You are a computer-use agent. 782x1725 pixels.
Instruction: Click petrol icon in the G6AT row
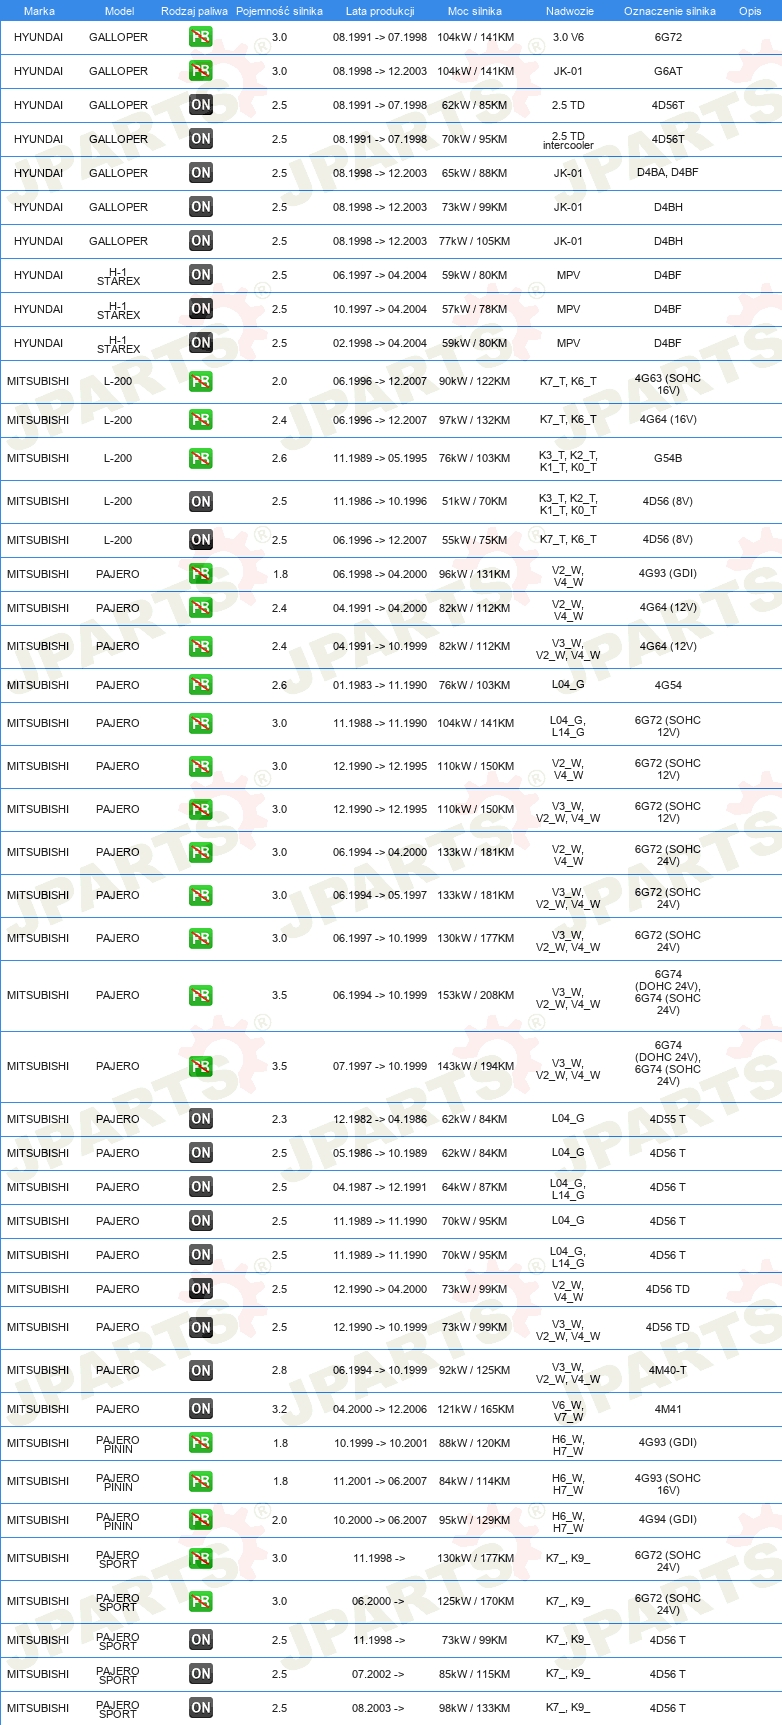(x=201, y=71)
